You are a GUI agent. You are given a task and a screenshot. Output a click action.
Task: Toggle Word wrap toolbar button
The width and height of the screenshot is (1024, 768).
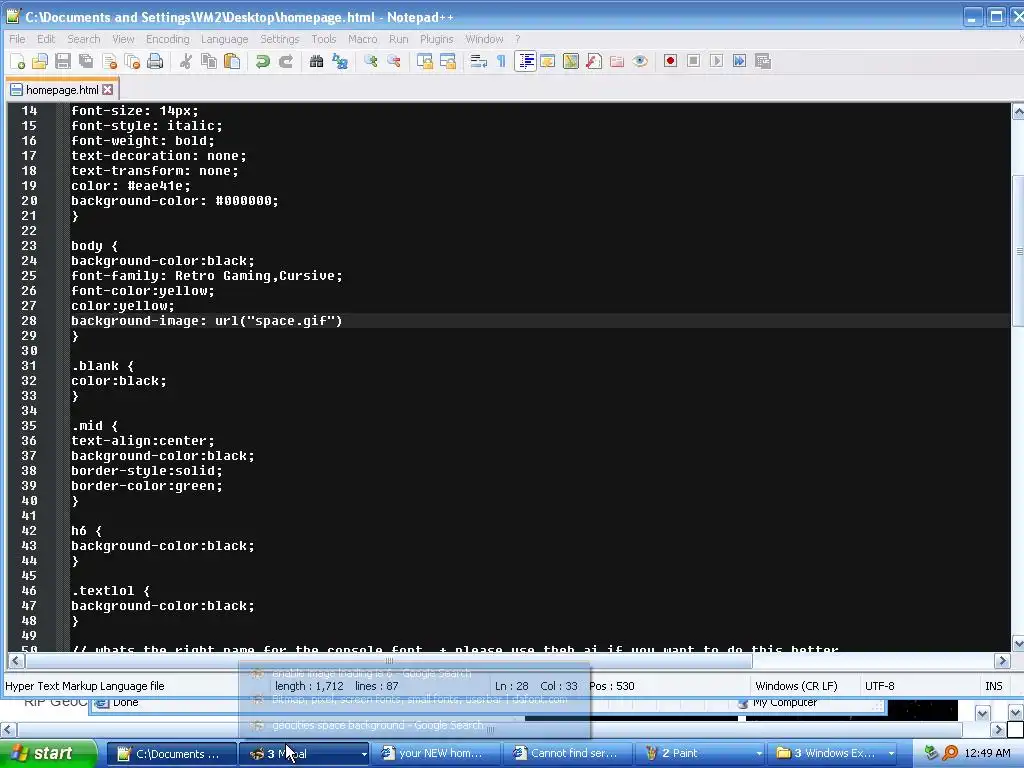tap(479, 61)
